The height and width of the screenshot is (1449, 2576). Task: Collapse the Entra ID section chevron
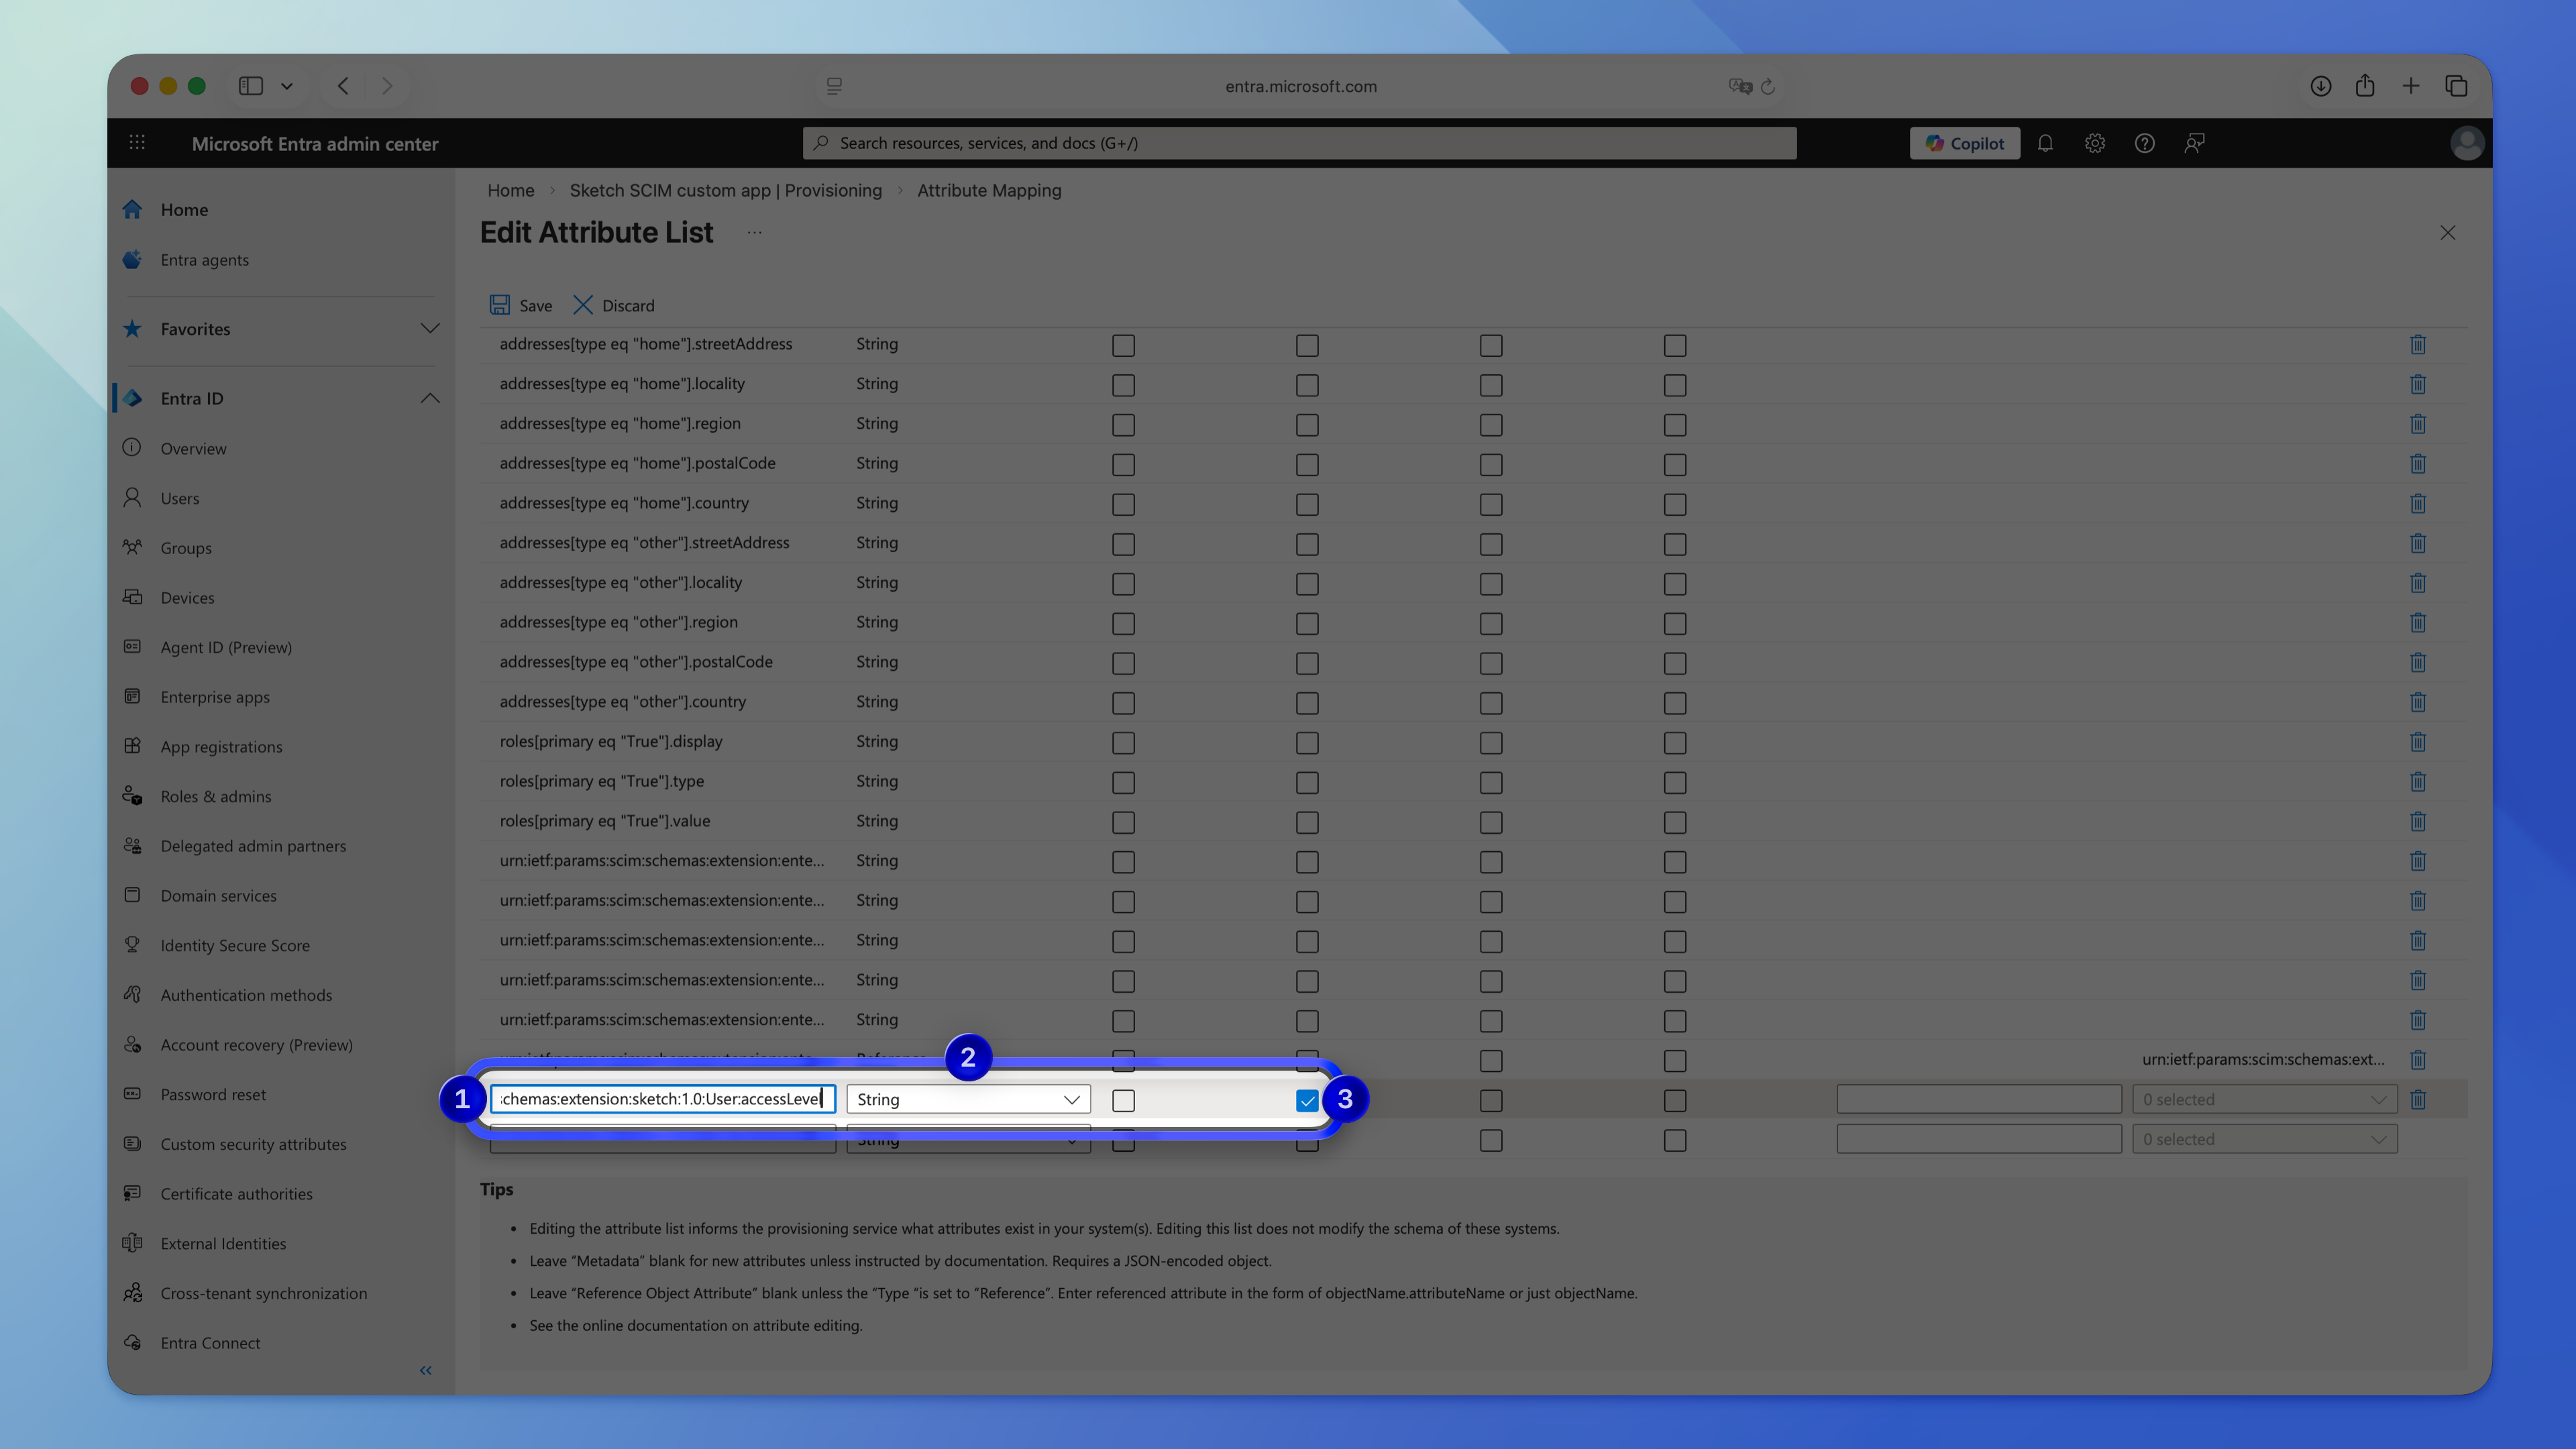coord(429,397)
